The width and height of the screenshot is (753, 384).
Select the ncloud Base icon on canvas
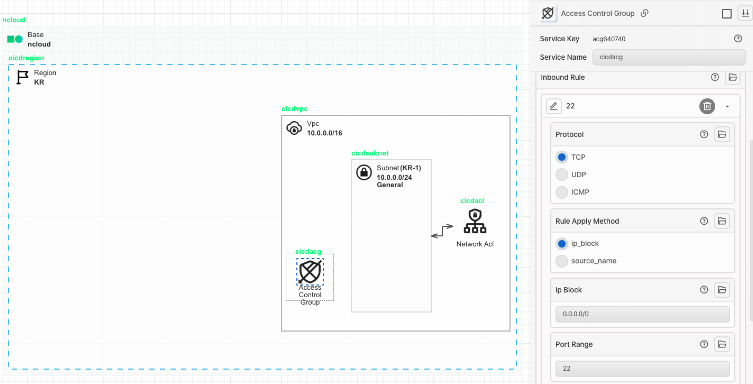15,39
